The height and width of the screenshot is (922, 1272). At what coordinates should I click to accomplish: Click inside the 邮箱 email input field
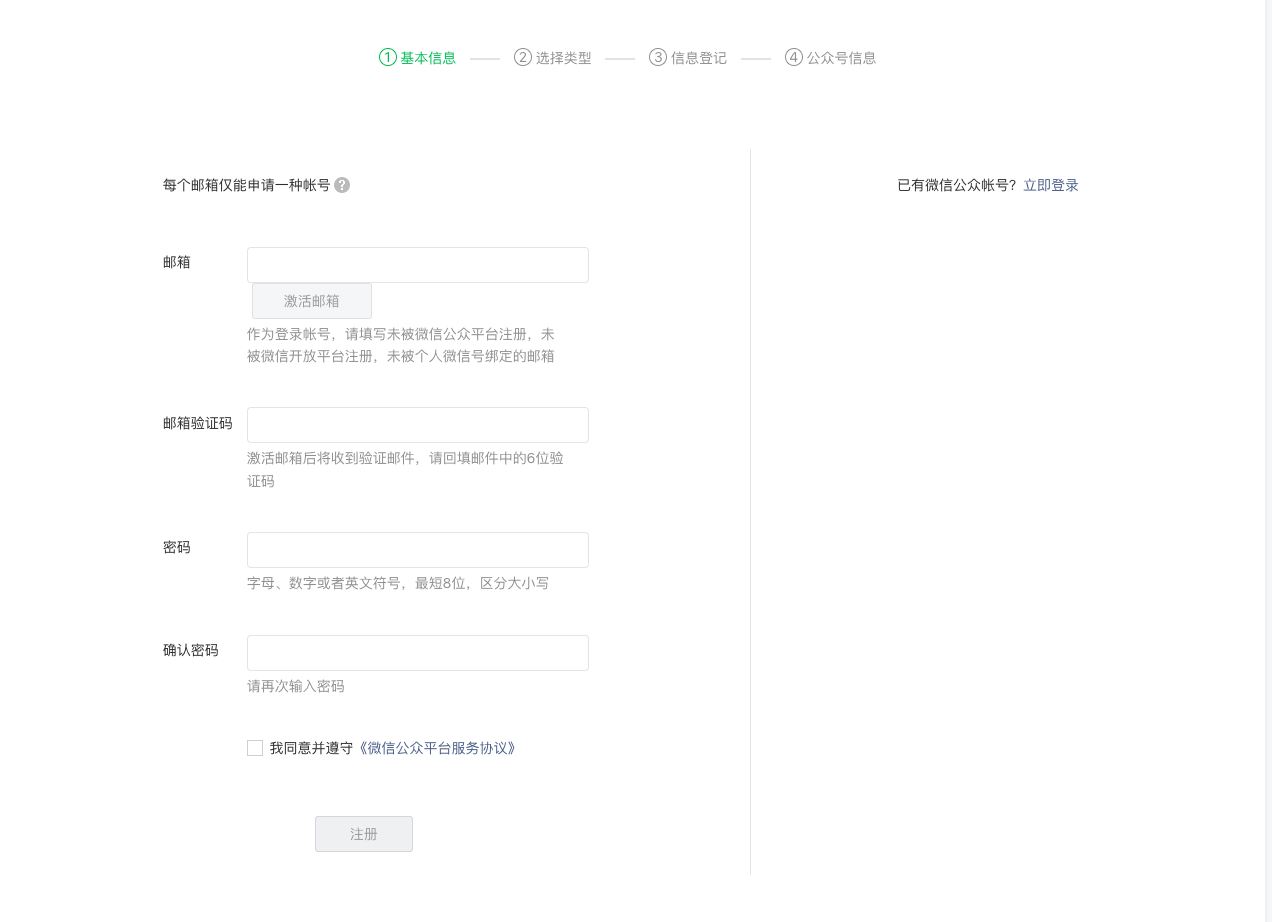[417, 264]
